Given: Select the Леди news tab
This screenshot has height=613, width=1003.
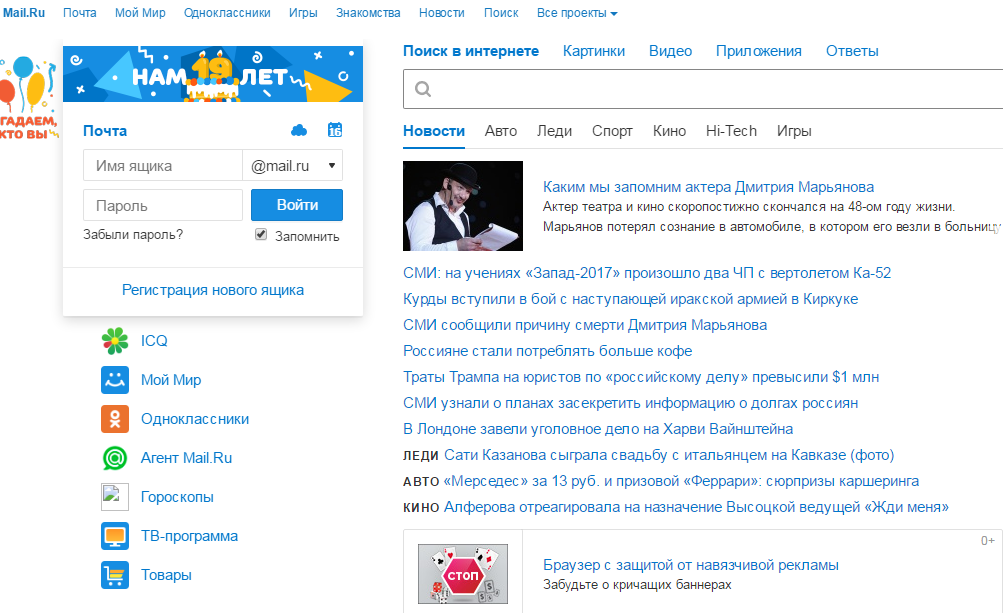Looking at the screenshot, I should (555, 131).
